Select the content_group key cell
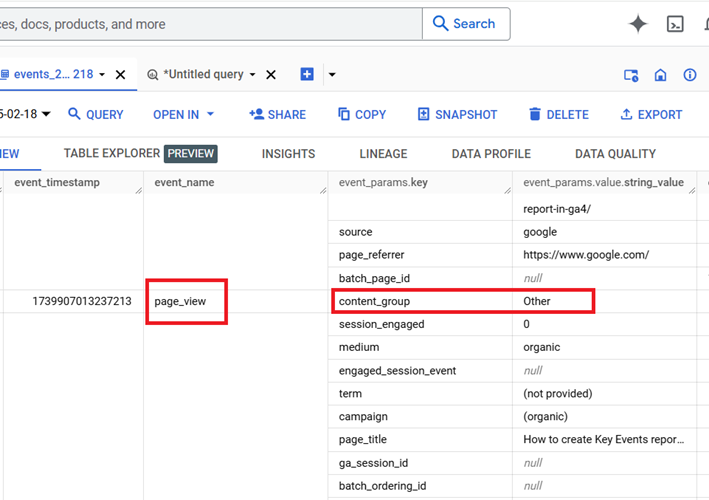The image size is (709, 500). pos(421,301)
